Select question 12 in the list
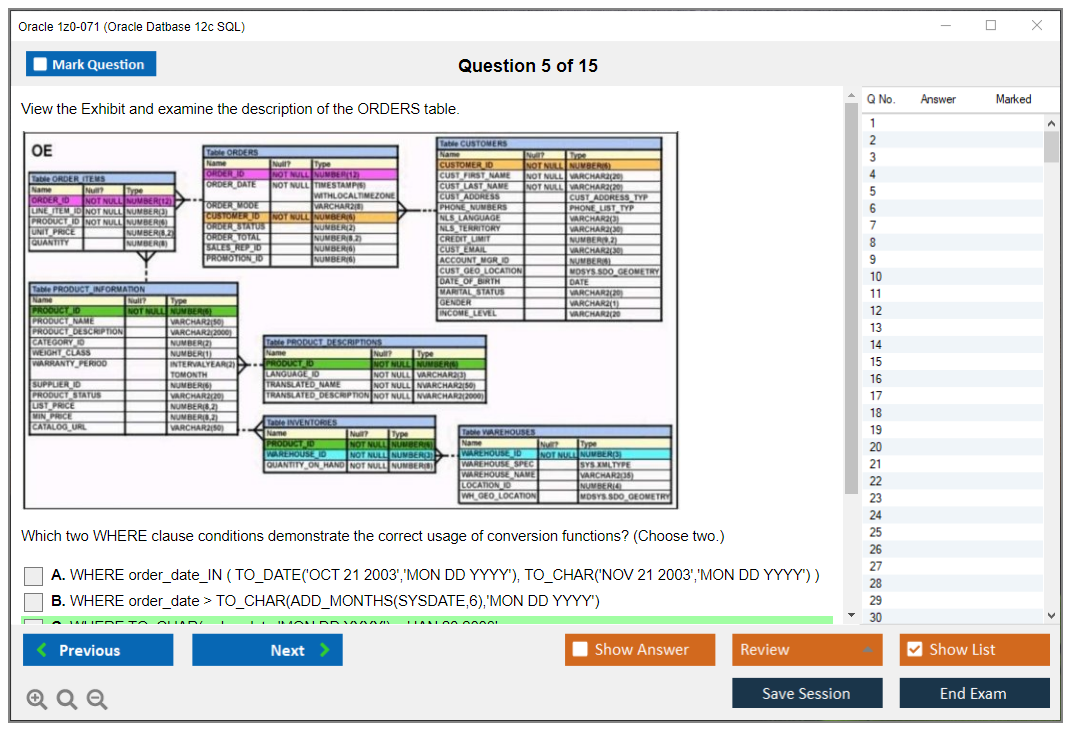 (x=876, y=311)
